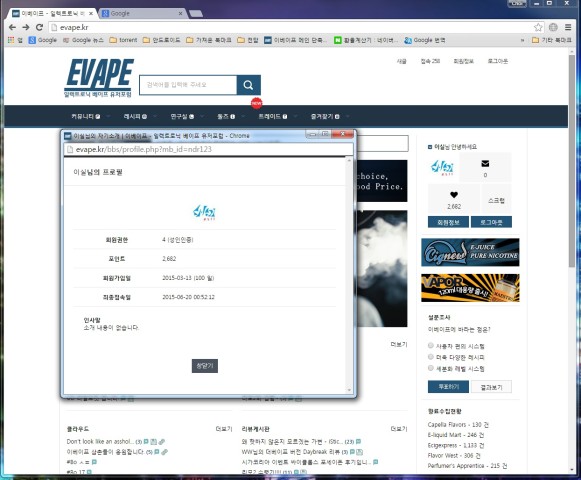Expand the 레시피 navigation dropdown
This screenshot has width=581, height=480.
[x=135, y=116]
